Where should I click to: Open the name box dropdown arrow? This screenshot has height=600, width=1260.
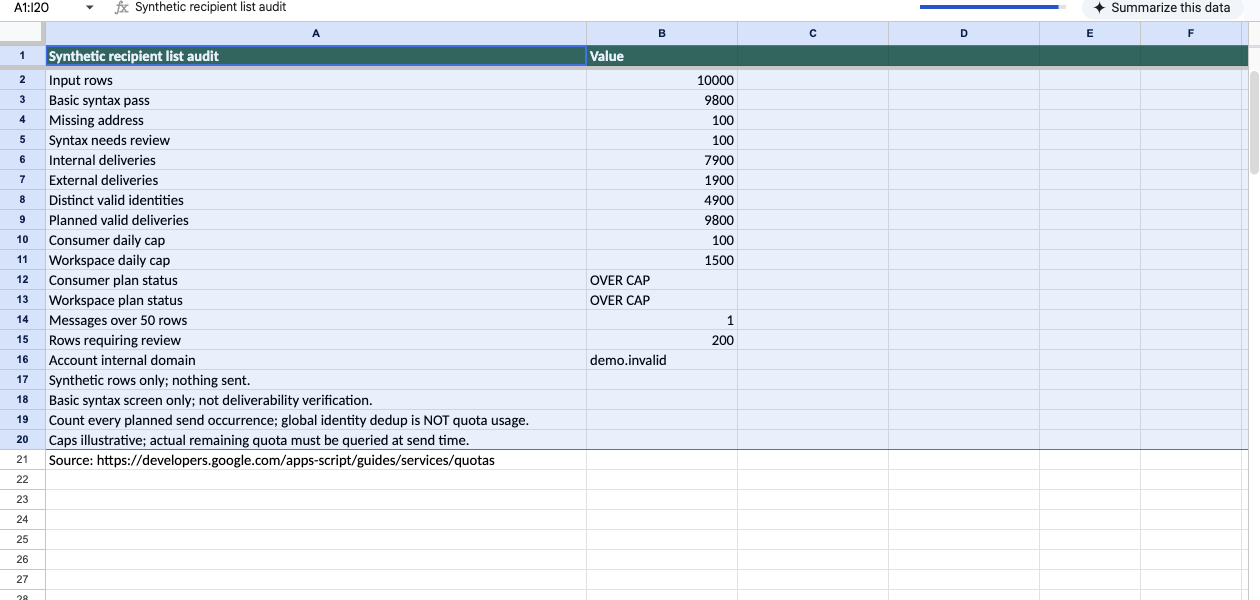(90, 8)
